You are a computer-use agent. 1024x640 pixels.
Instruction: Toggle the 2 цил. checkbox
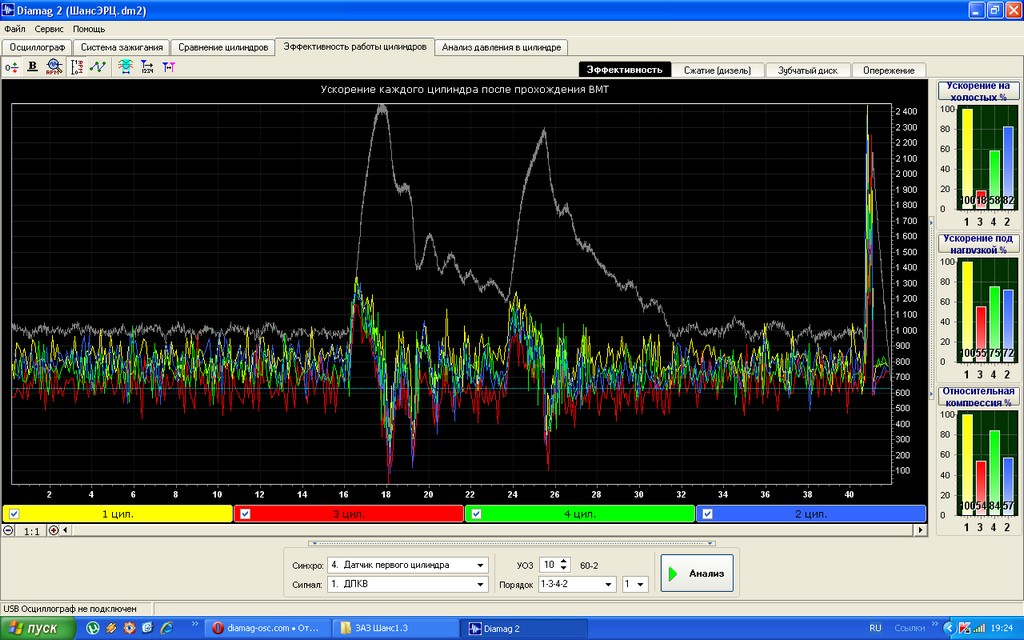point(707,514)
